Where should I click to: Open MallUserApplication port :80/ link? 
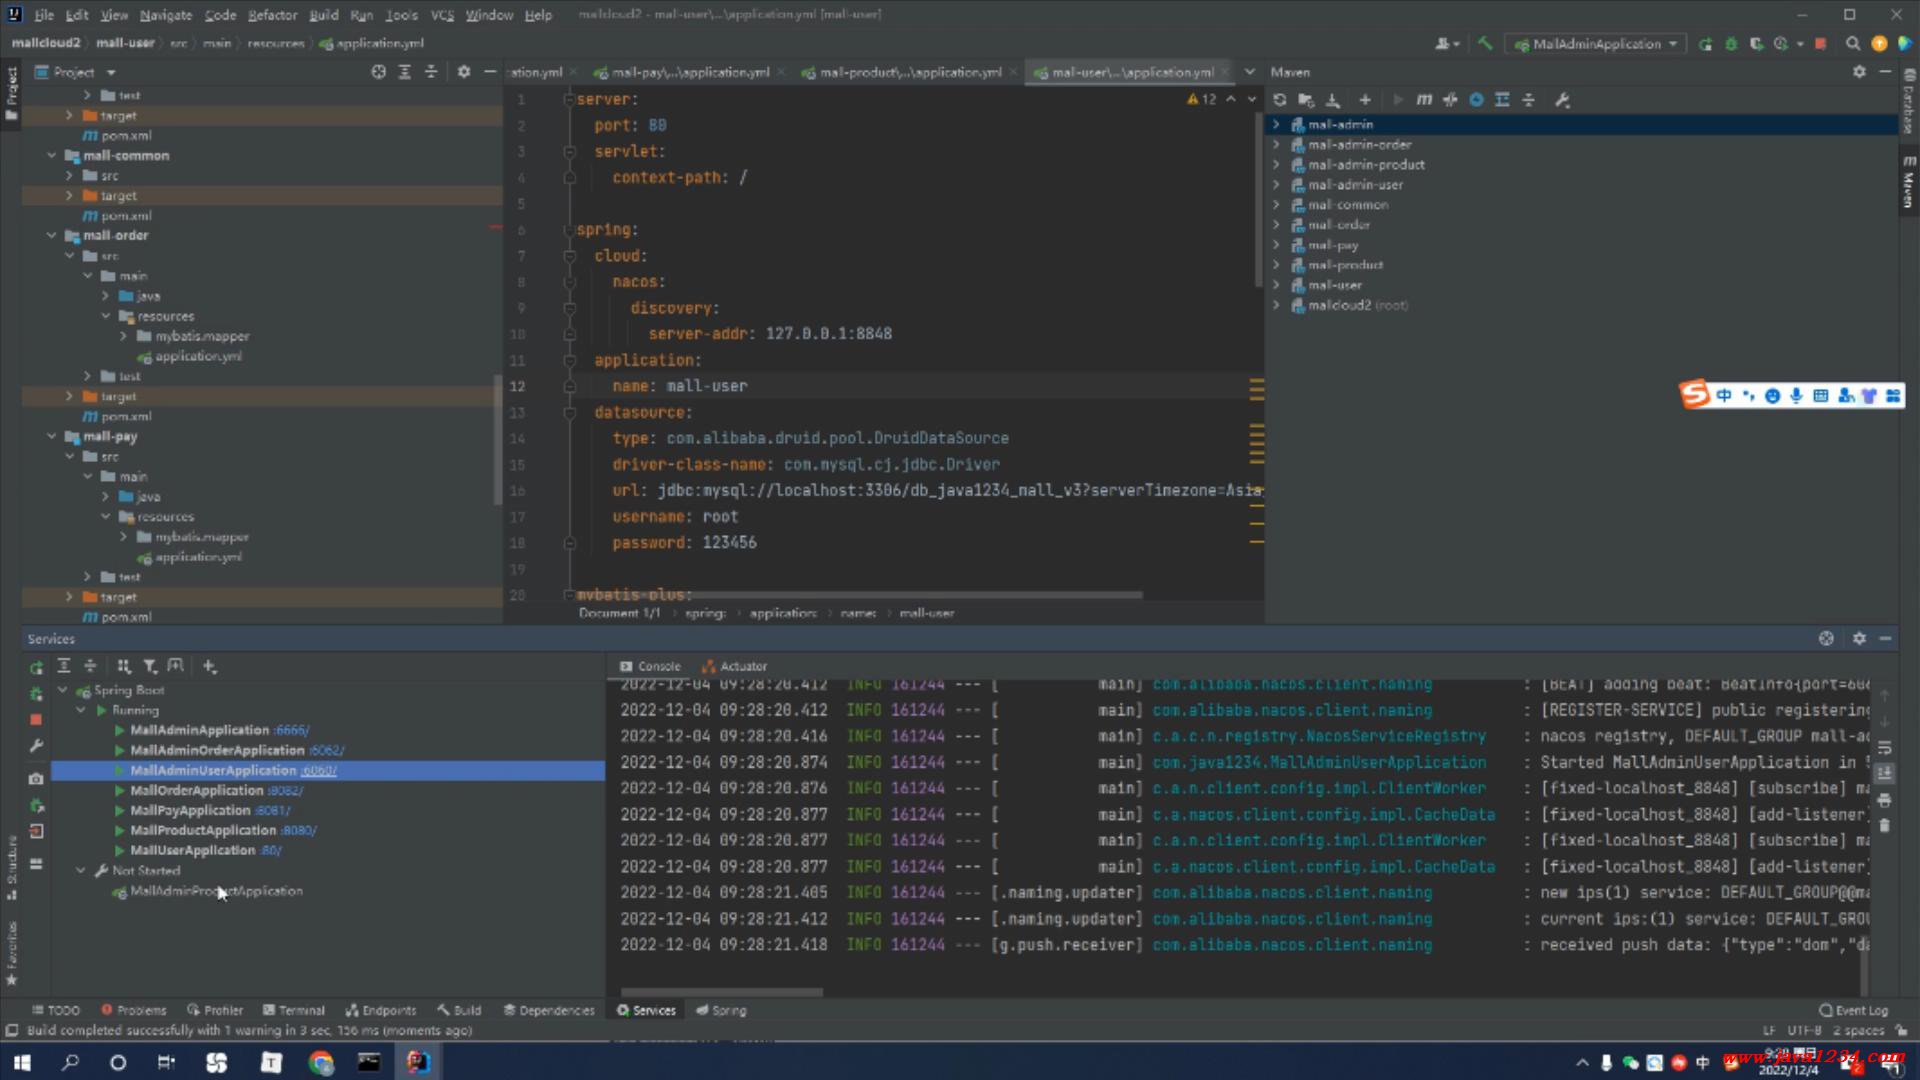(271, 851)
